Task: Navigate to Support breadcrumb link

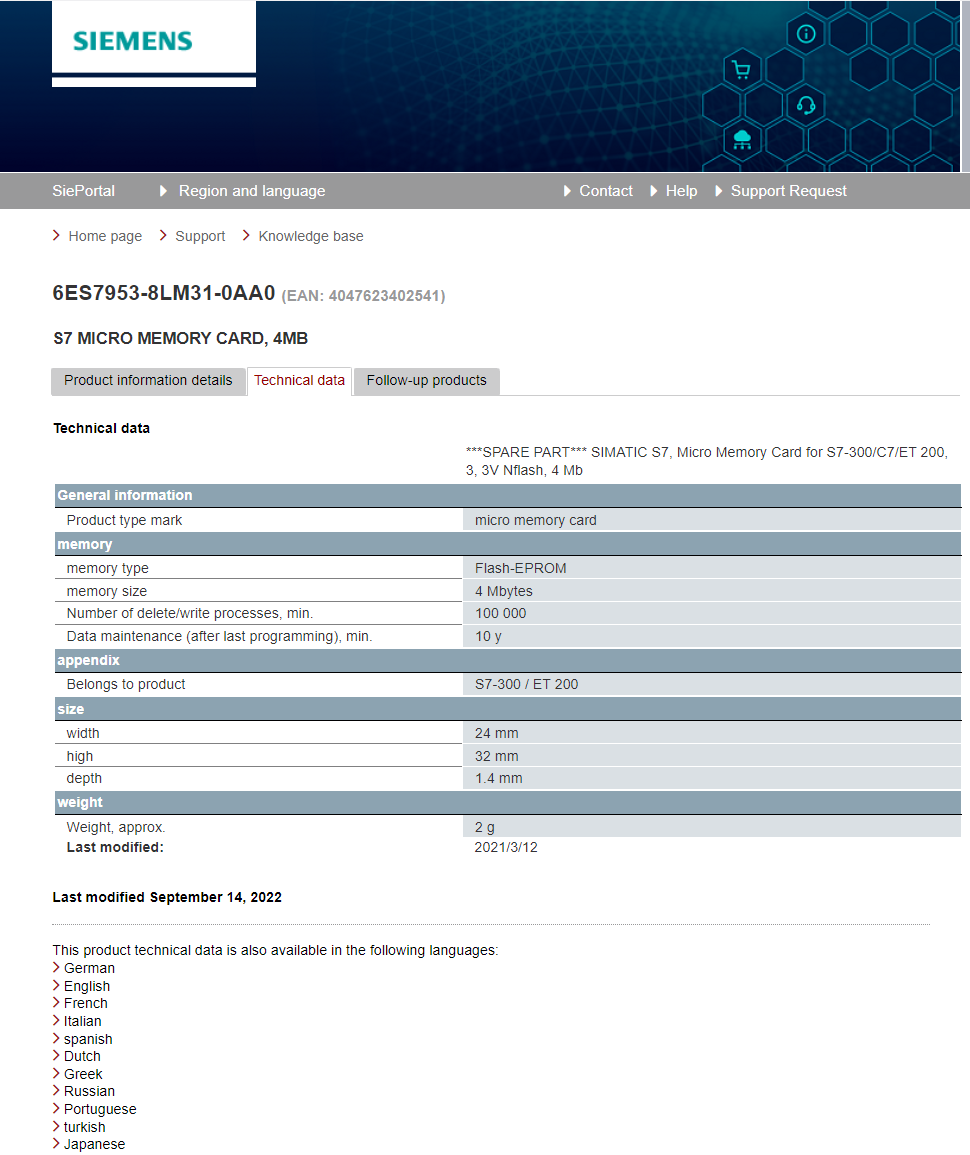Action: [x=200, y=236]
